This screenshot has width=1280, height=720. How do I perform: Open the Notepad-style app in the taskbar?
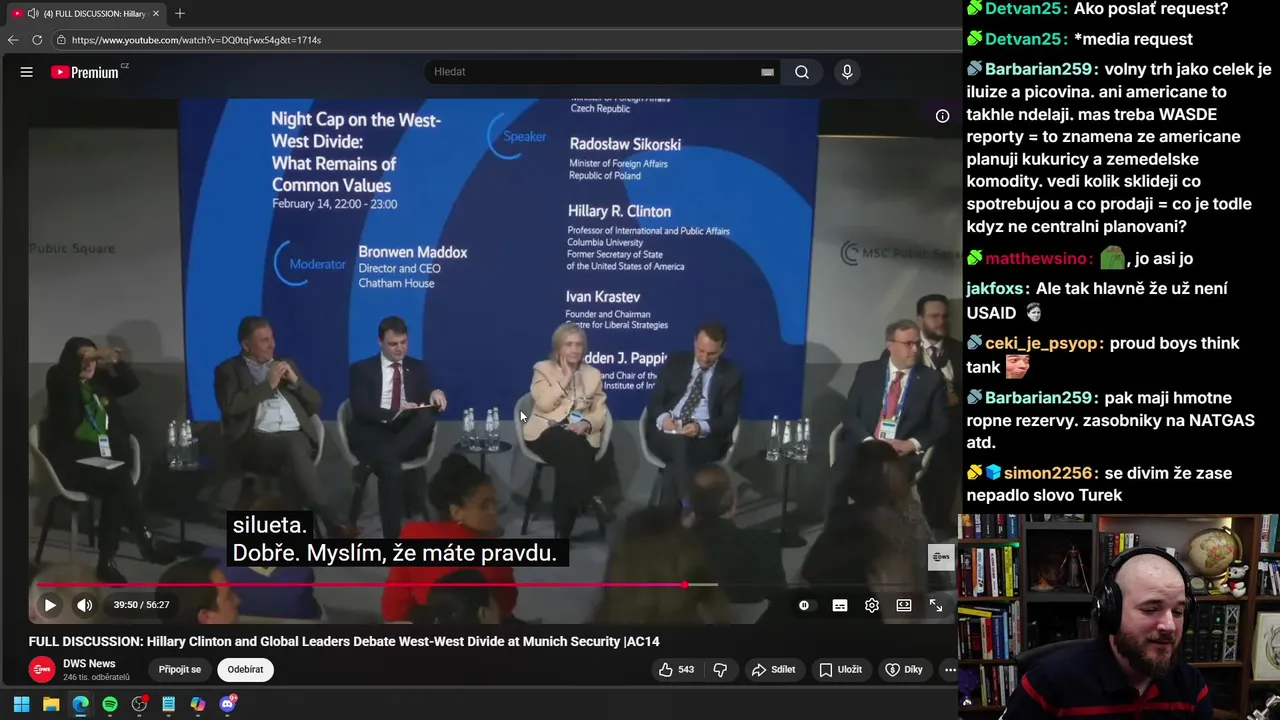pos(169,704)
